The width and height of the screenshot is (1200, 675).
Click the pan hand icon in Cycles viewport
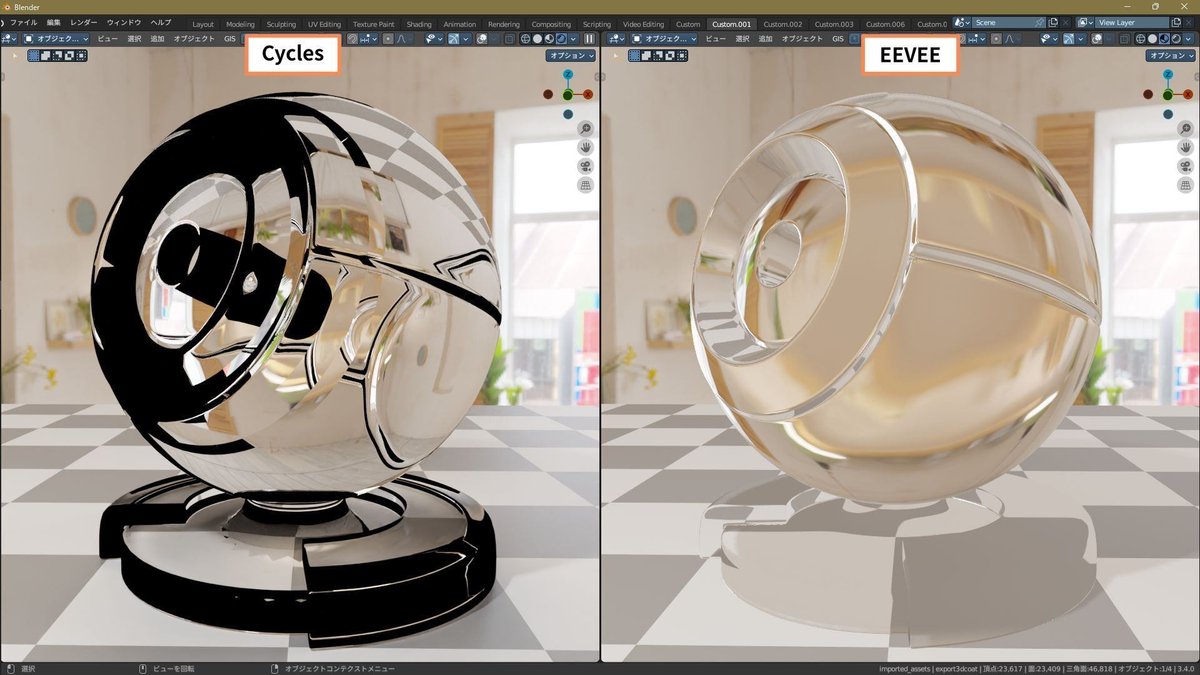pyautogui.click(x=585, y=147)
